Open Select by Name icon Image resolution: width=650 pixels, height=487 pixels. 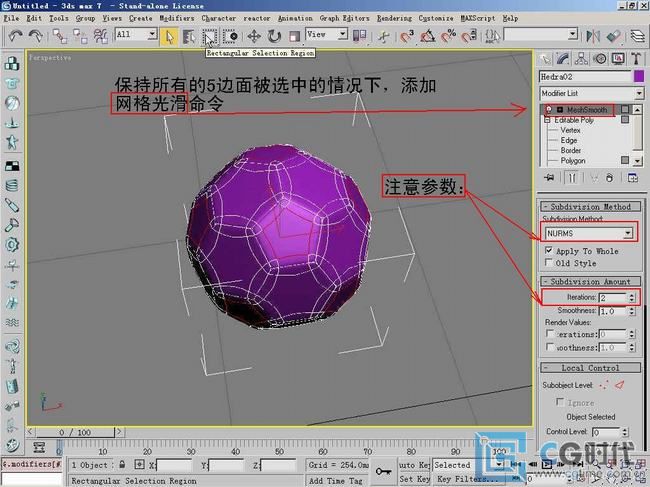189,36
